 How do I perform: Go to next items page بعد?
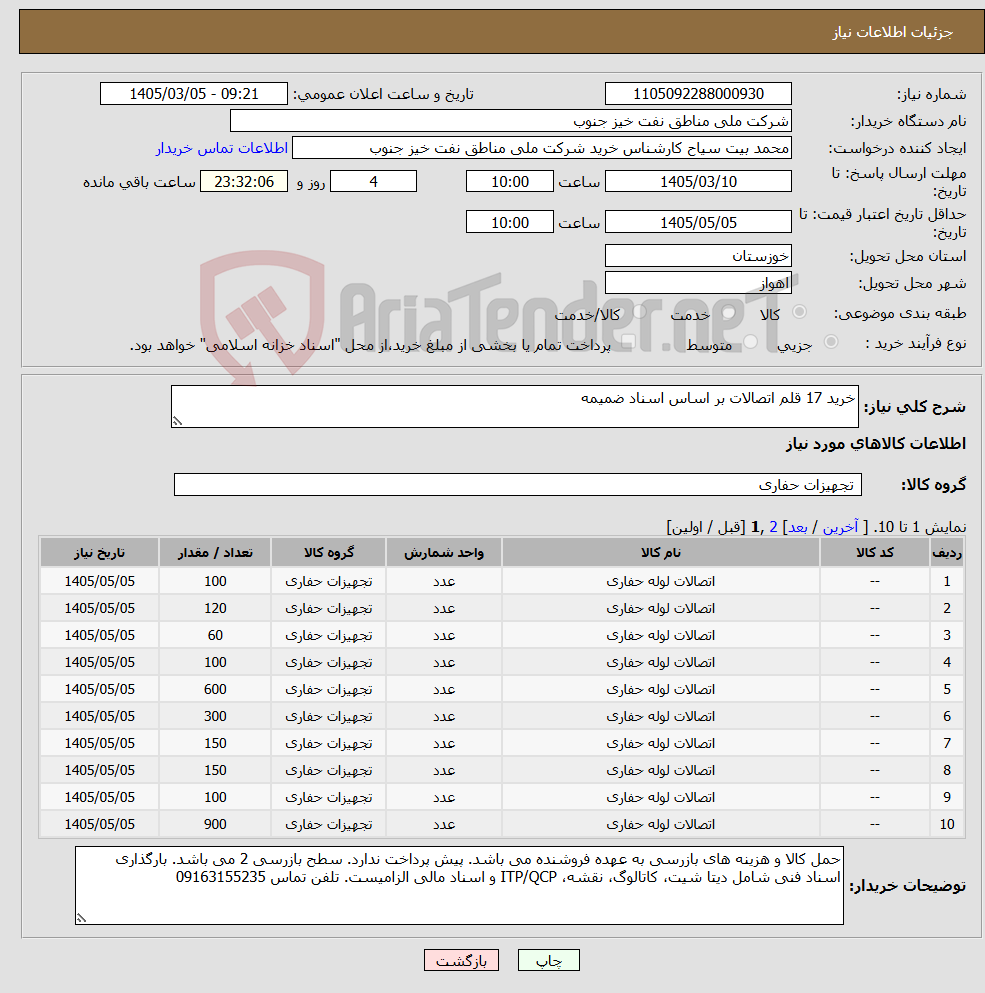(798, 527)
